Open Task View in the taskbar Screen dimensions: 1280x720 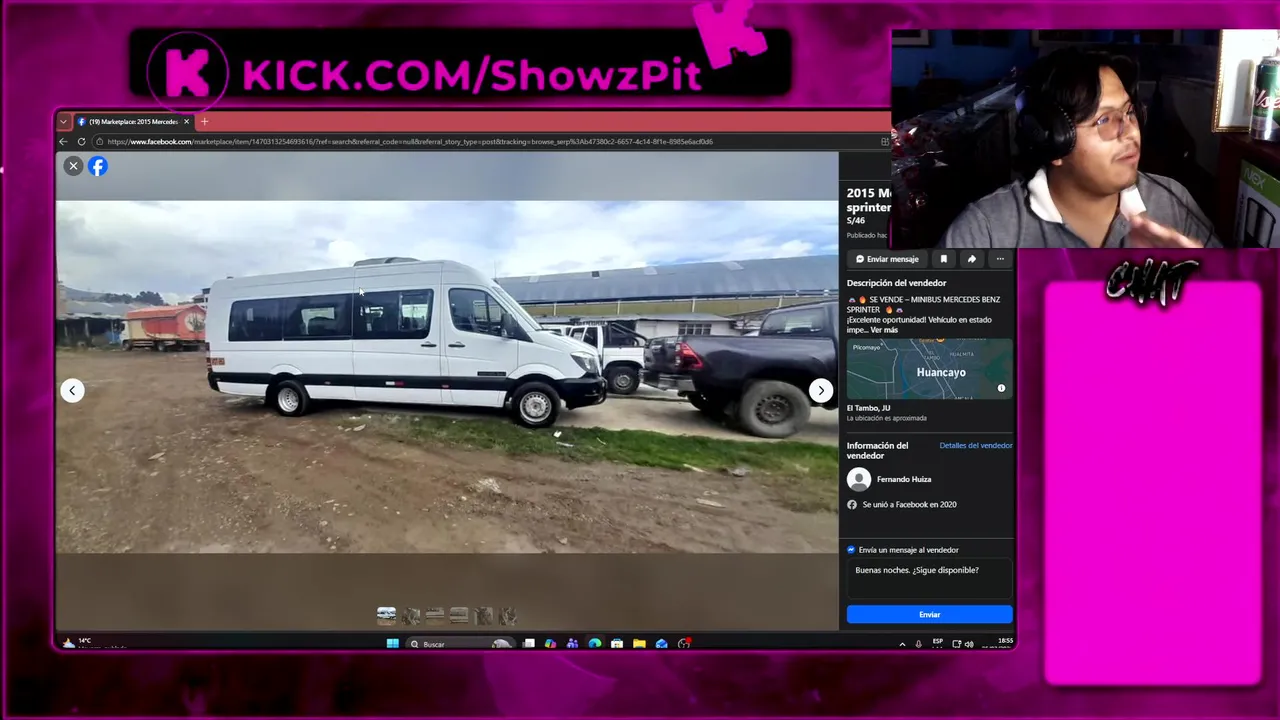[x=528, y=644]
